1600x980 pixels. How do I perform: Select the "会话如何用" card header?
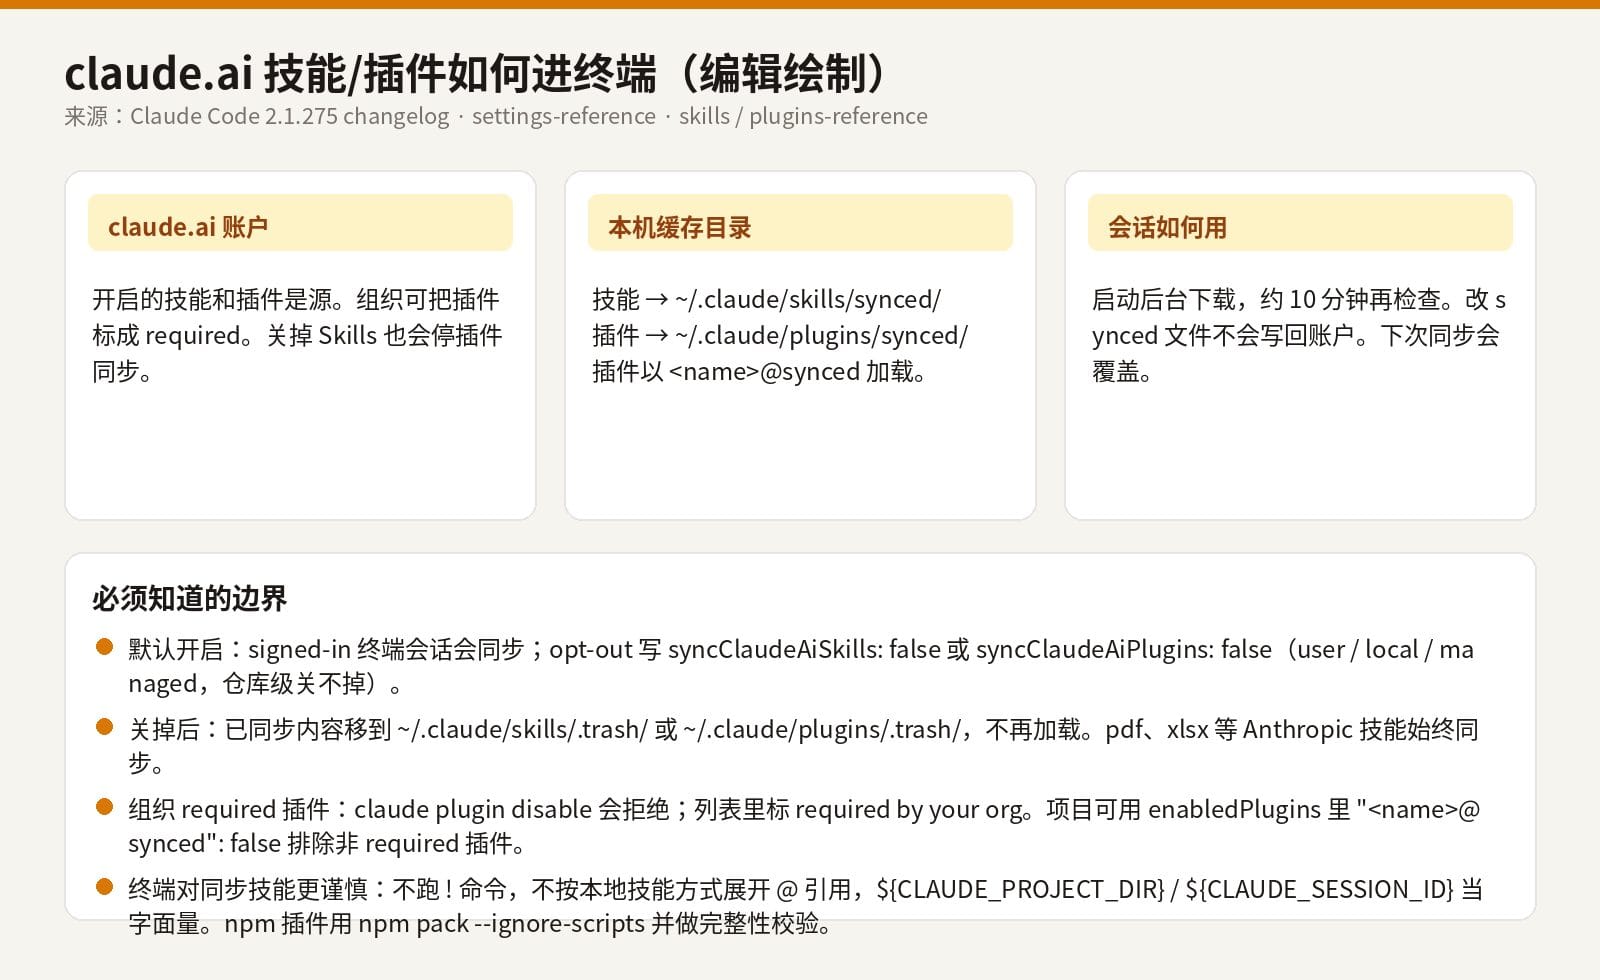1300,223
